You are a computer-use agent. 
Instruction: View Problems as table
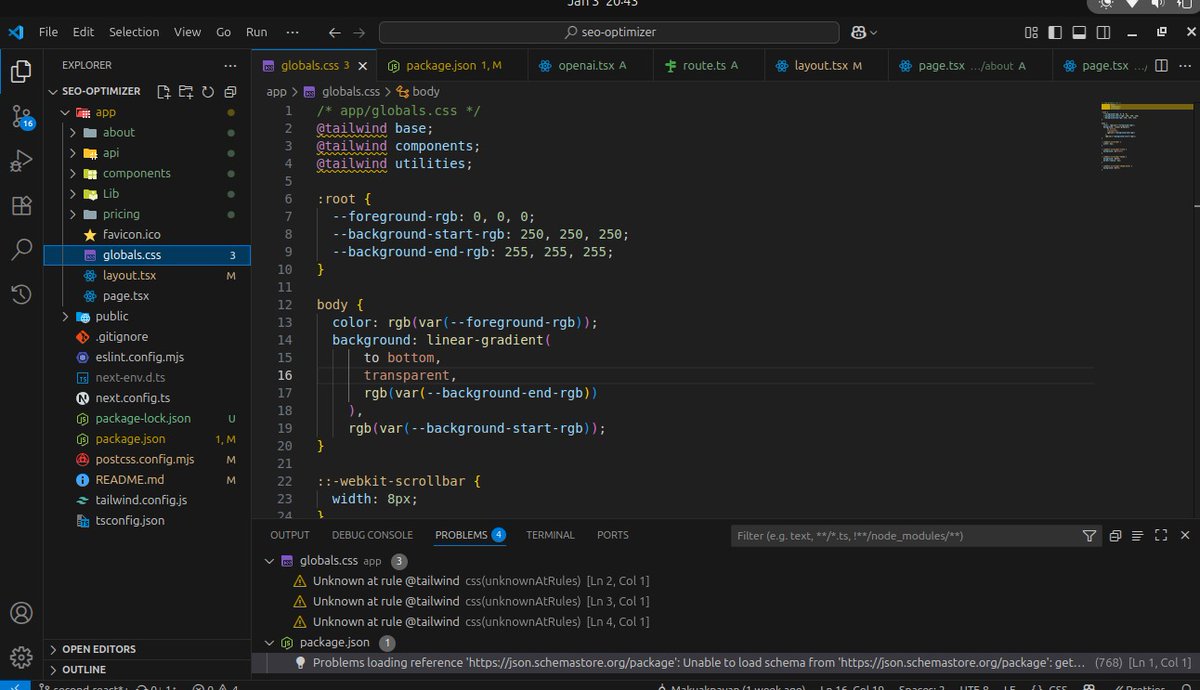(1138, 536)
